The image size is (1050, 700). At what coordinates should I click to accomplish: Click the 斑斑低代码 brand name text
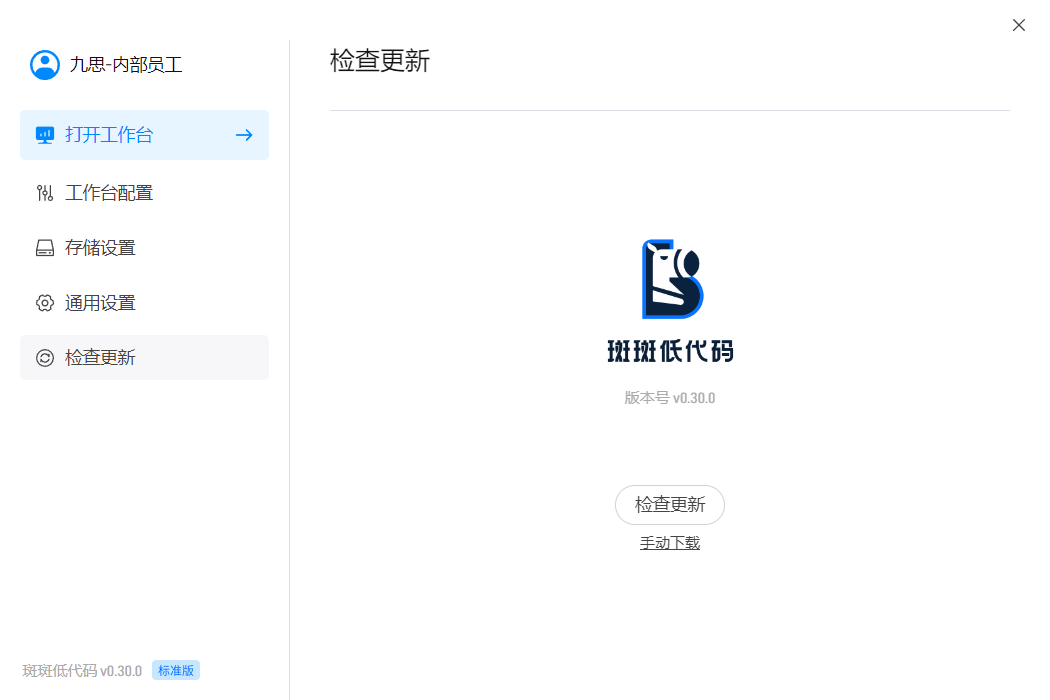click(x=670, y=352)
